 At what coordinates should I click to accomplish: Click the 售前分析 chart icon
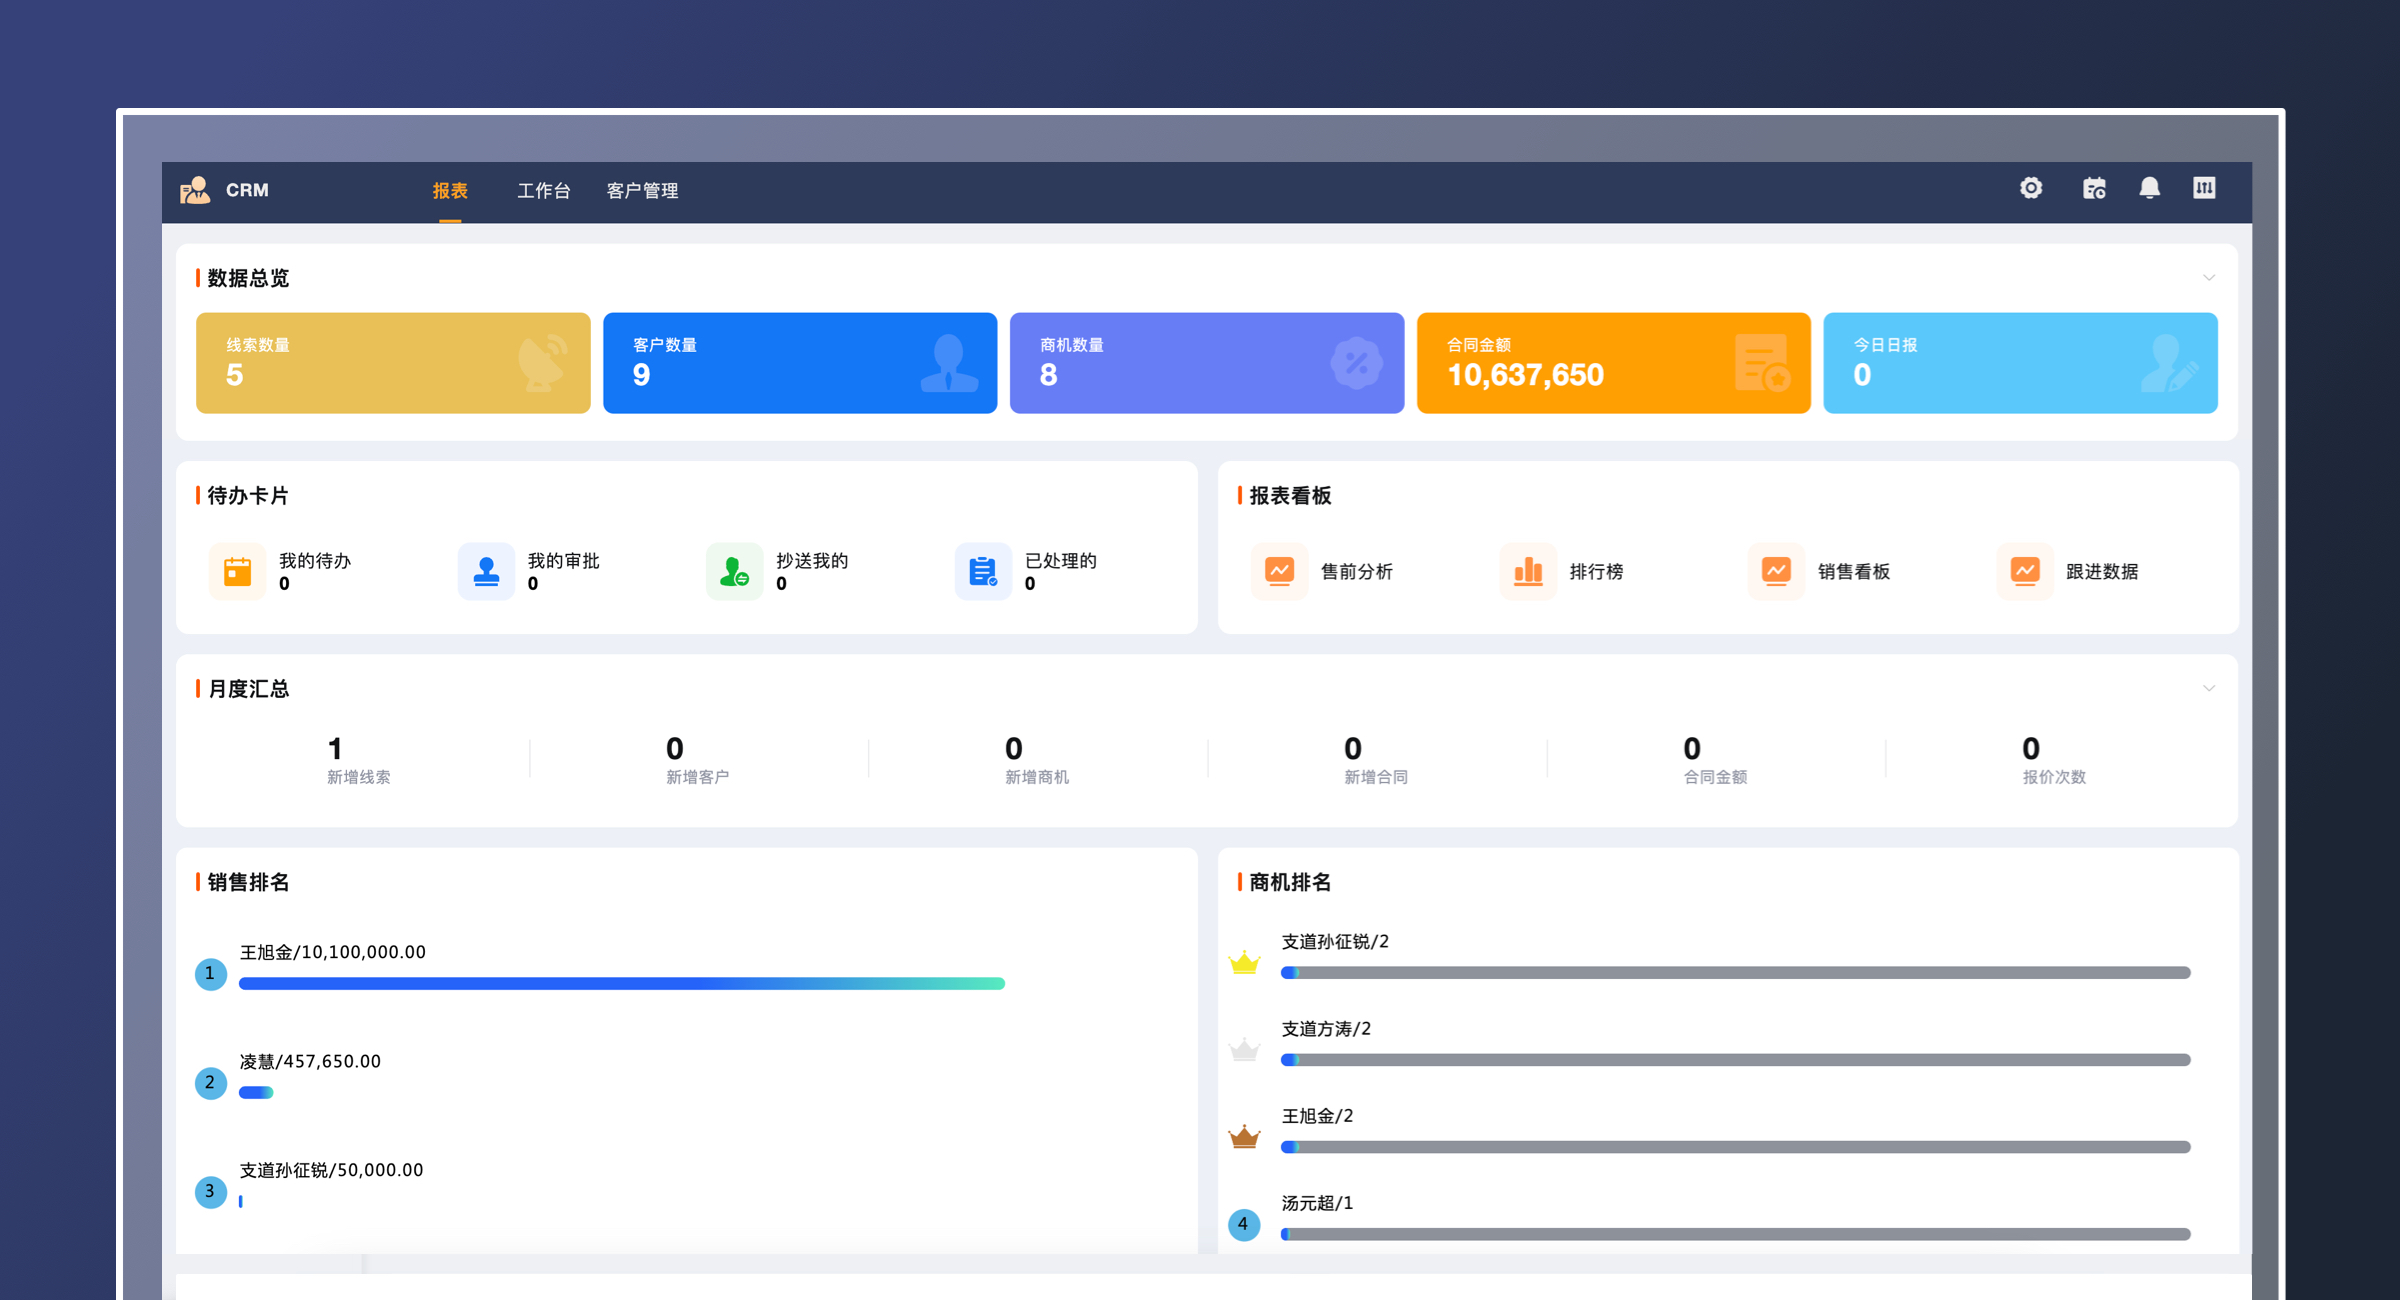1279,571
